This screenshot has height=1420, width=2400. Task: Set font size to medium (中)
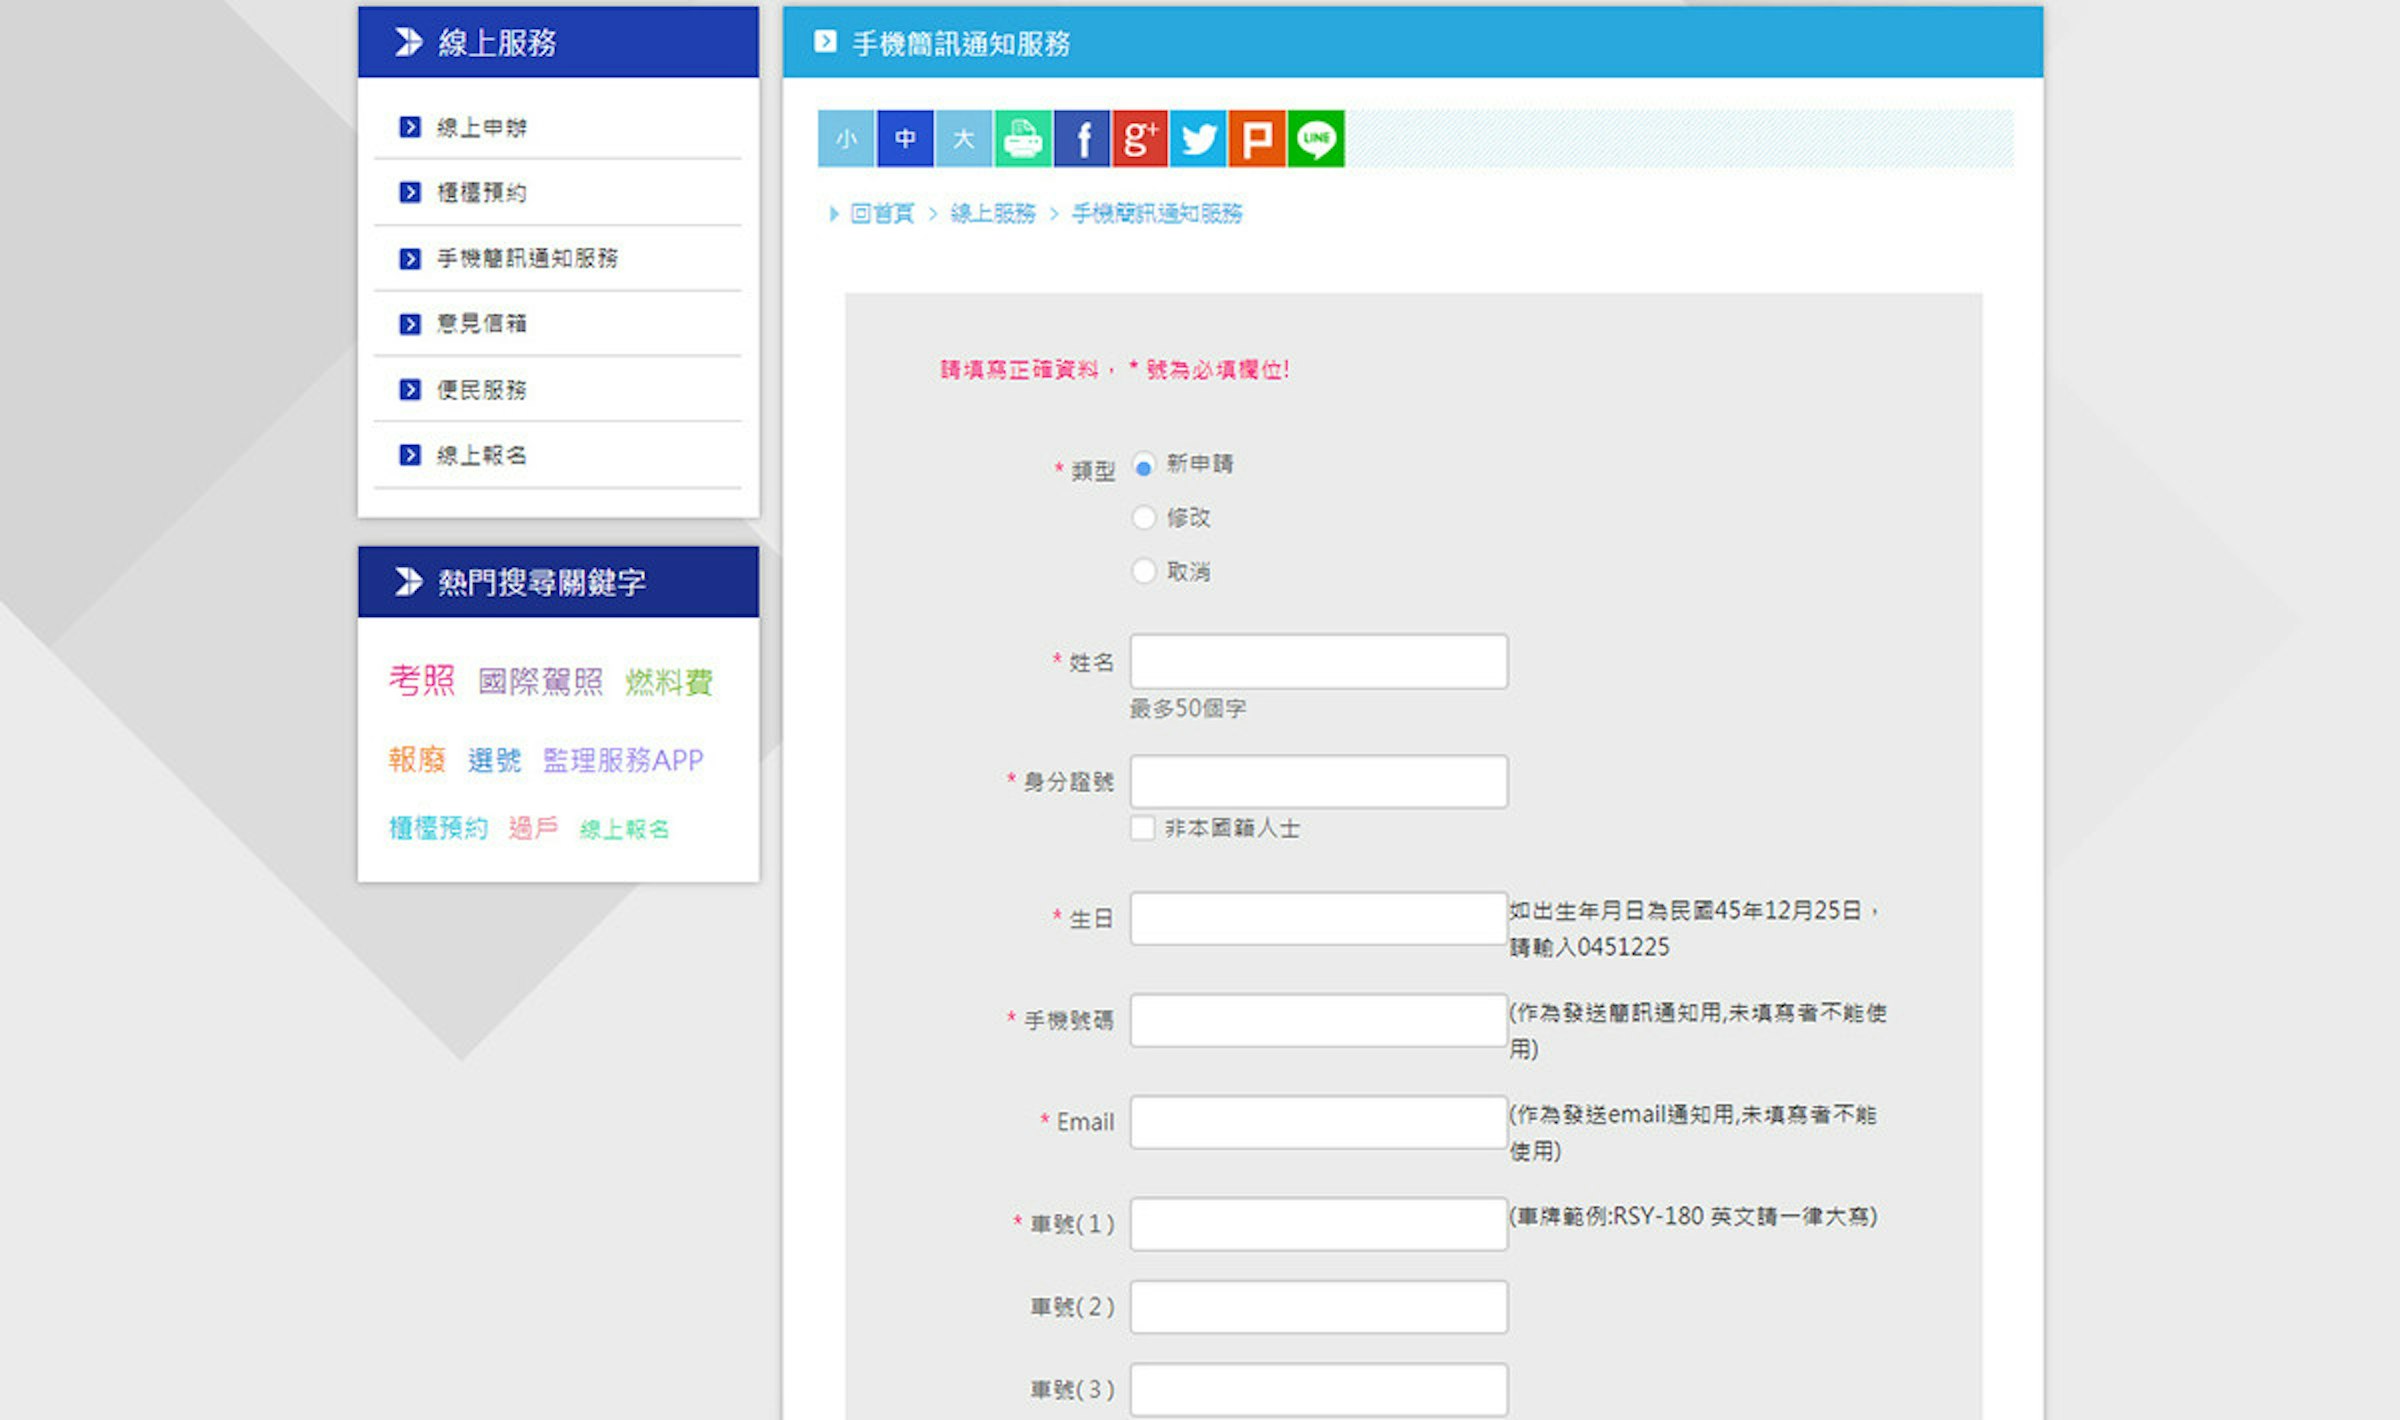click(x=905, y=138)
